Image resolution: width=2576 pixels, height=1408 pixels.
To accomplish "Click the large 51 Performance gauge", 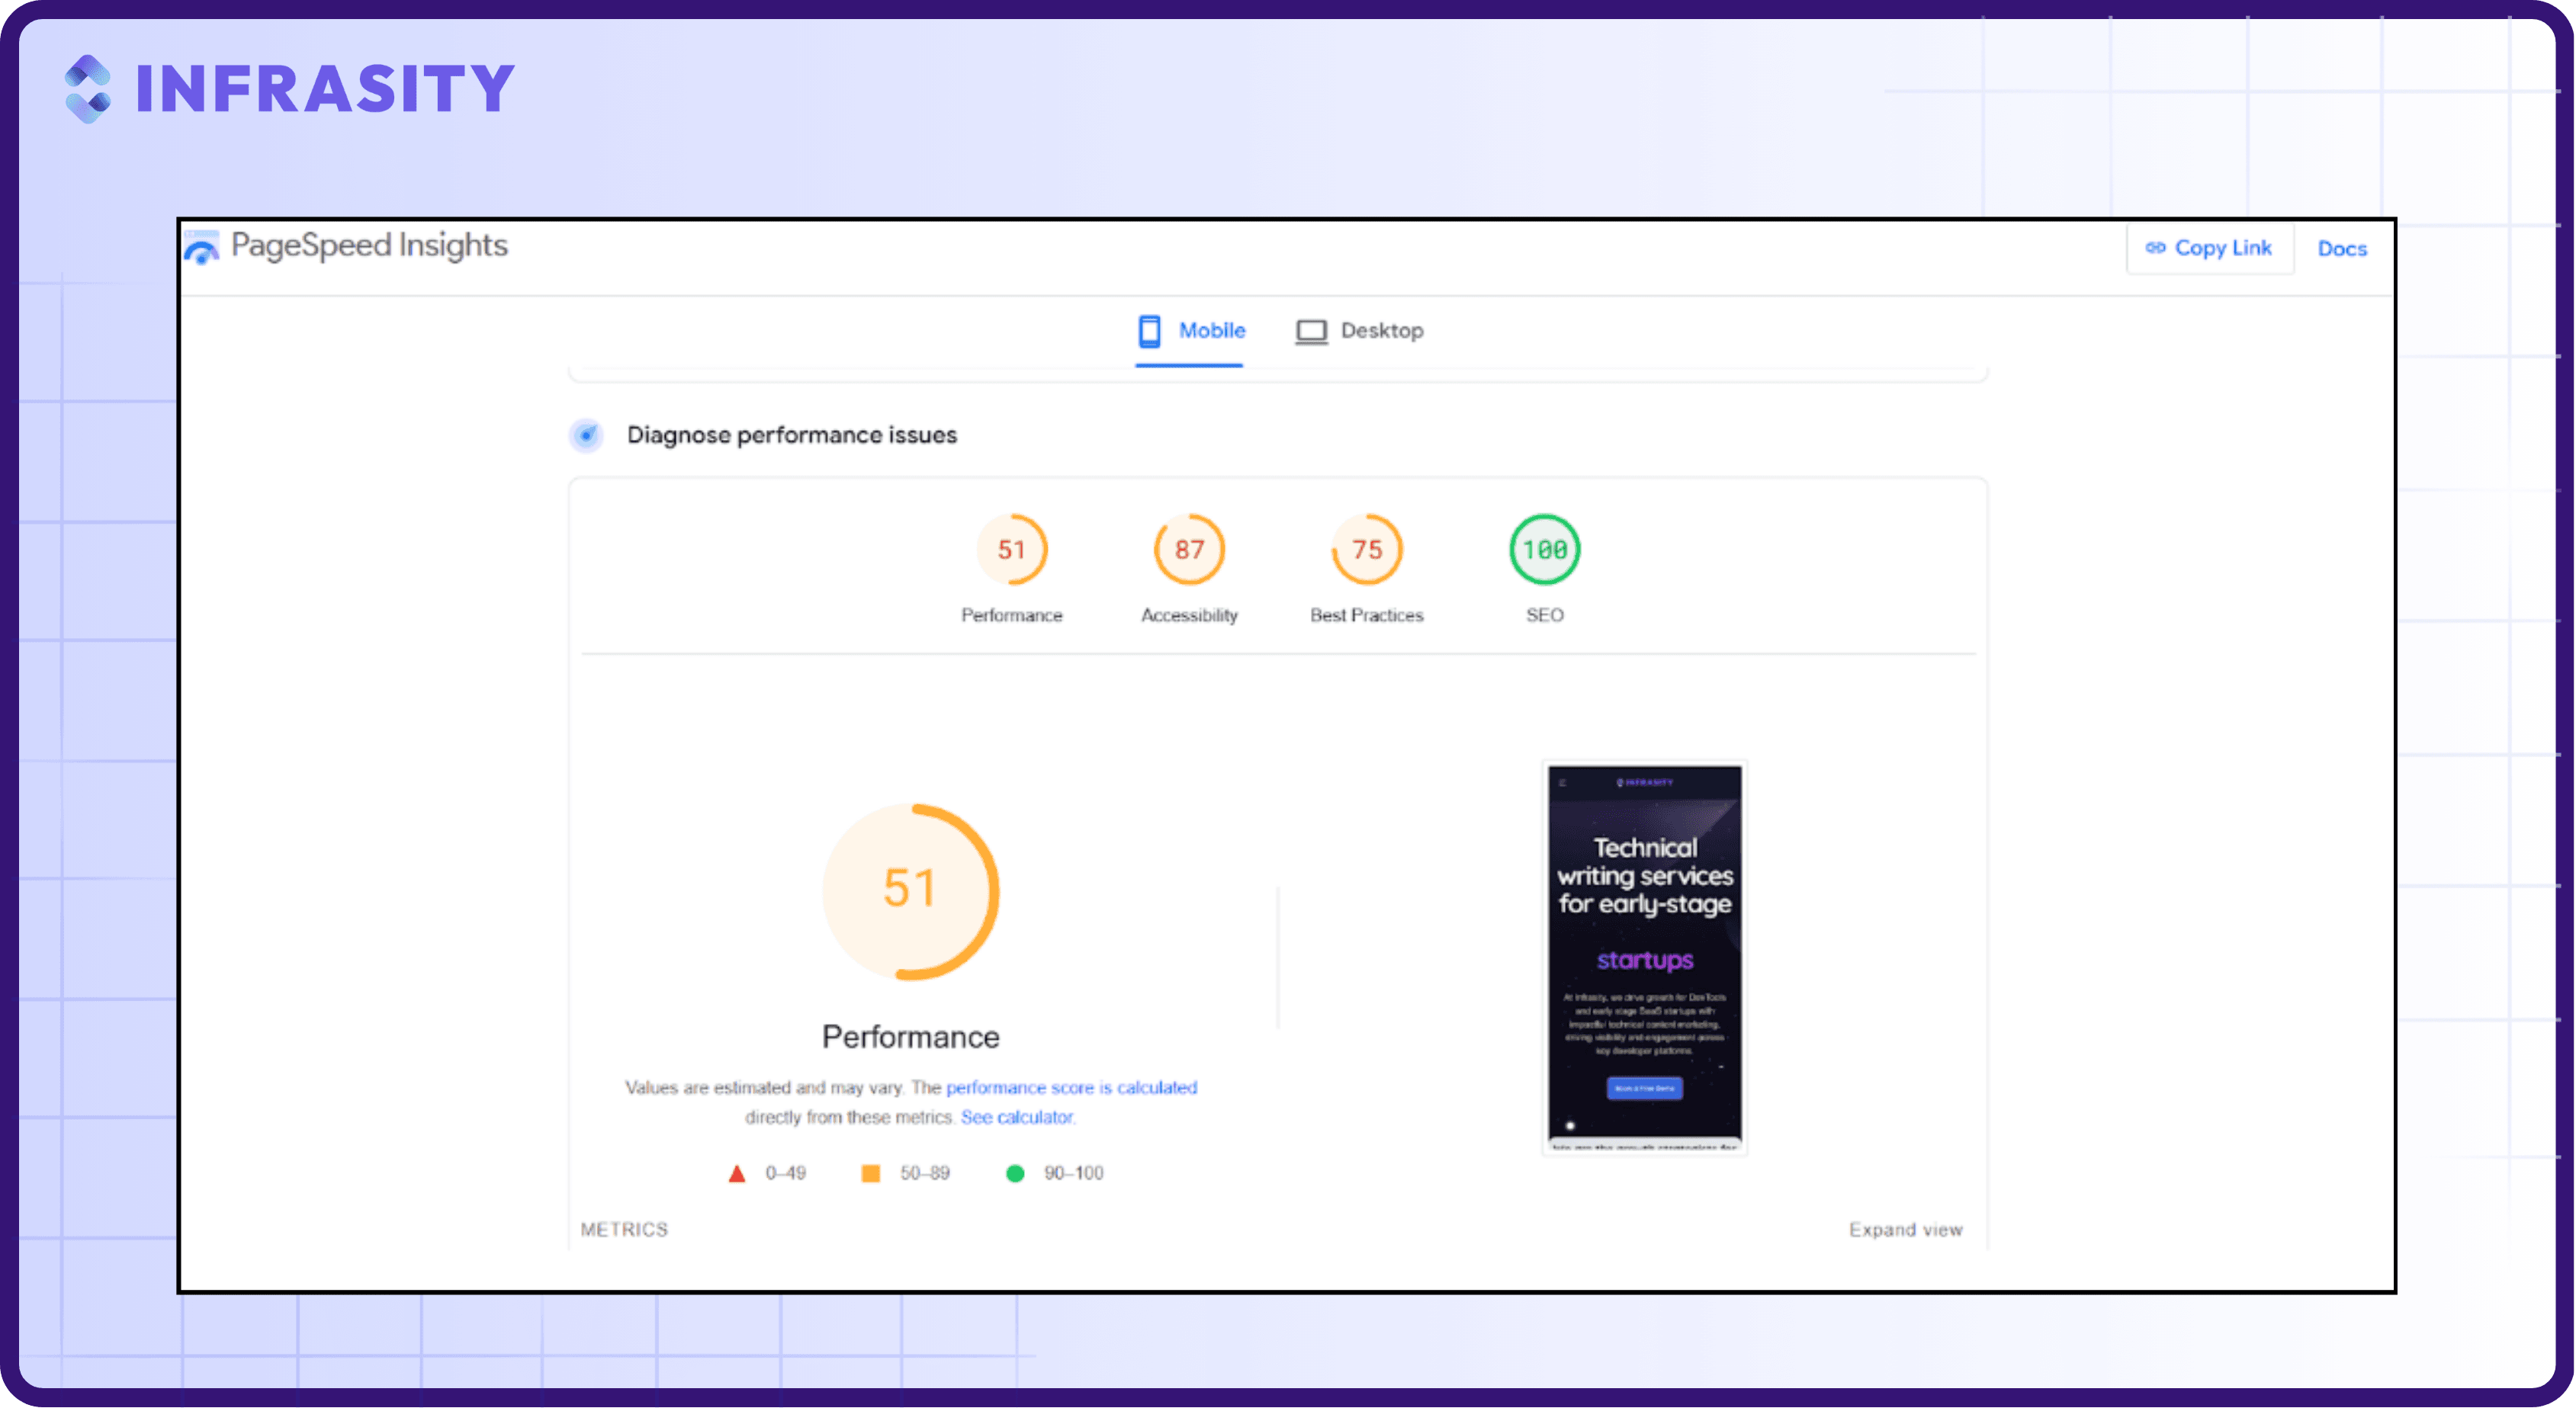I will [911, 891].
